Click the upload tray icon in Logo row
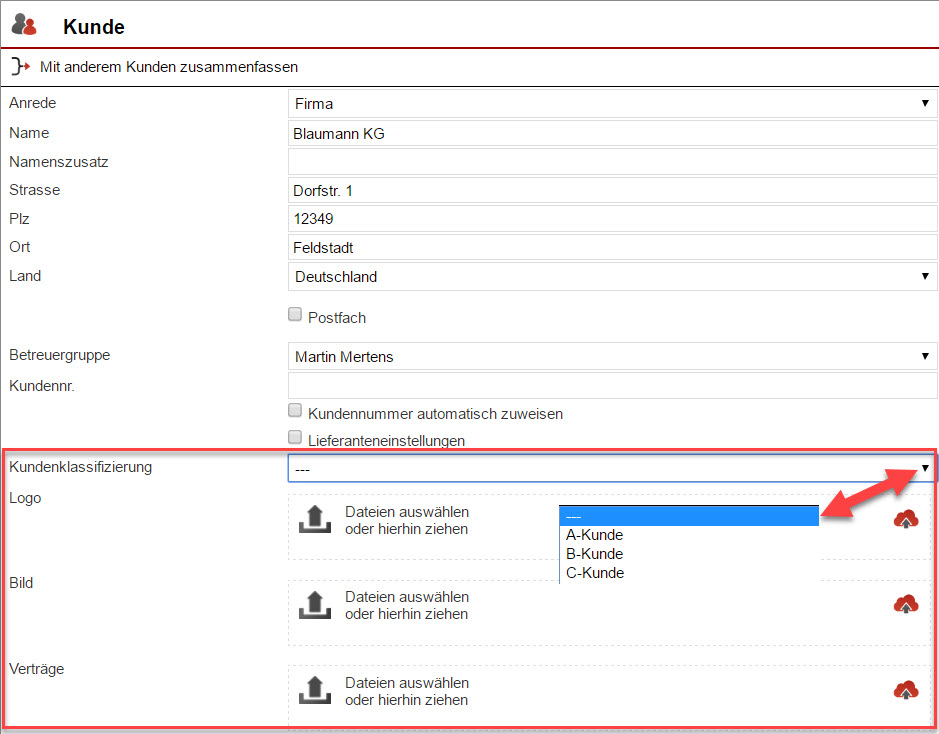939x734 pixels. (316, 520)
